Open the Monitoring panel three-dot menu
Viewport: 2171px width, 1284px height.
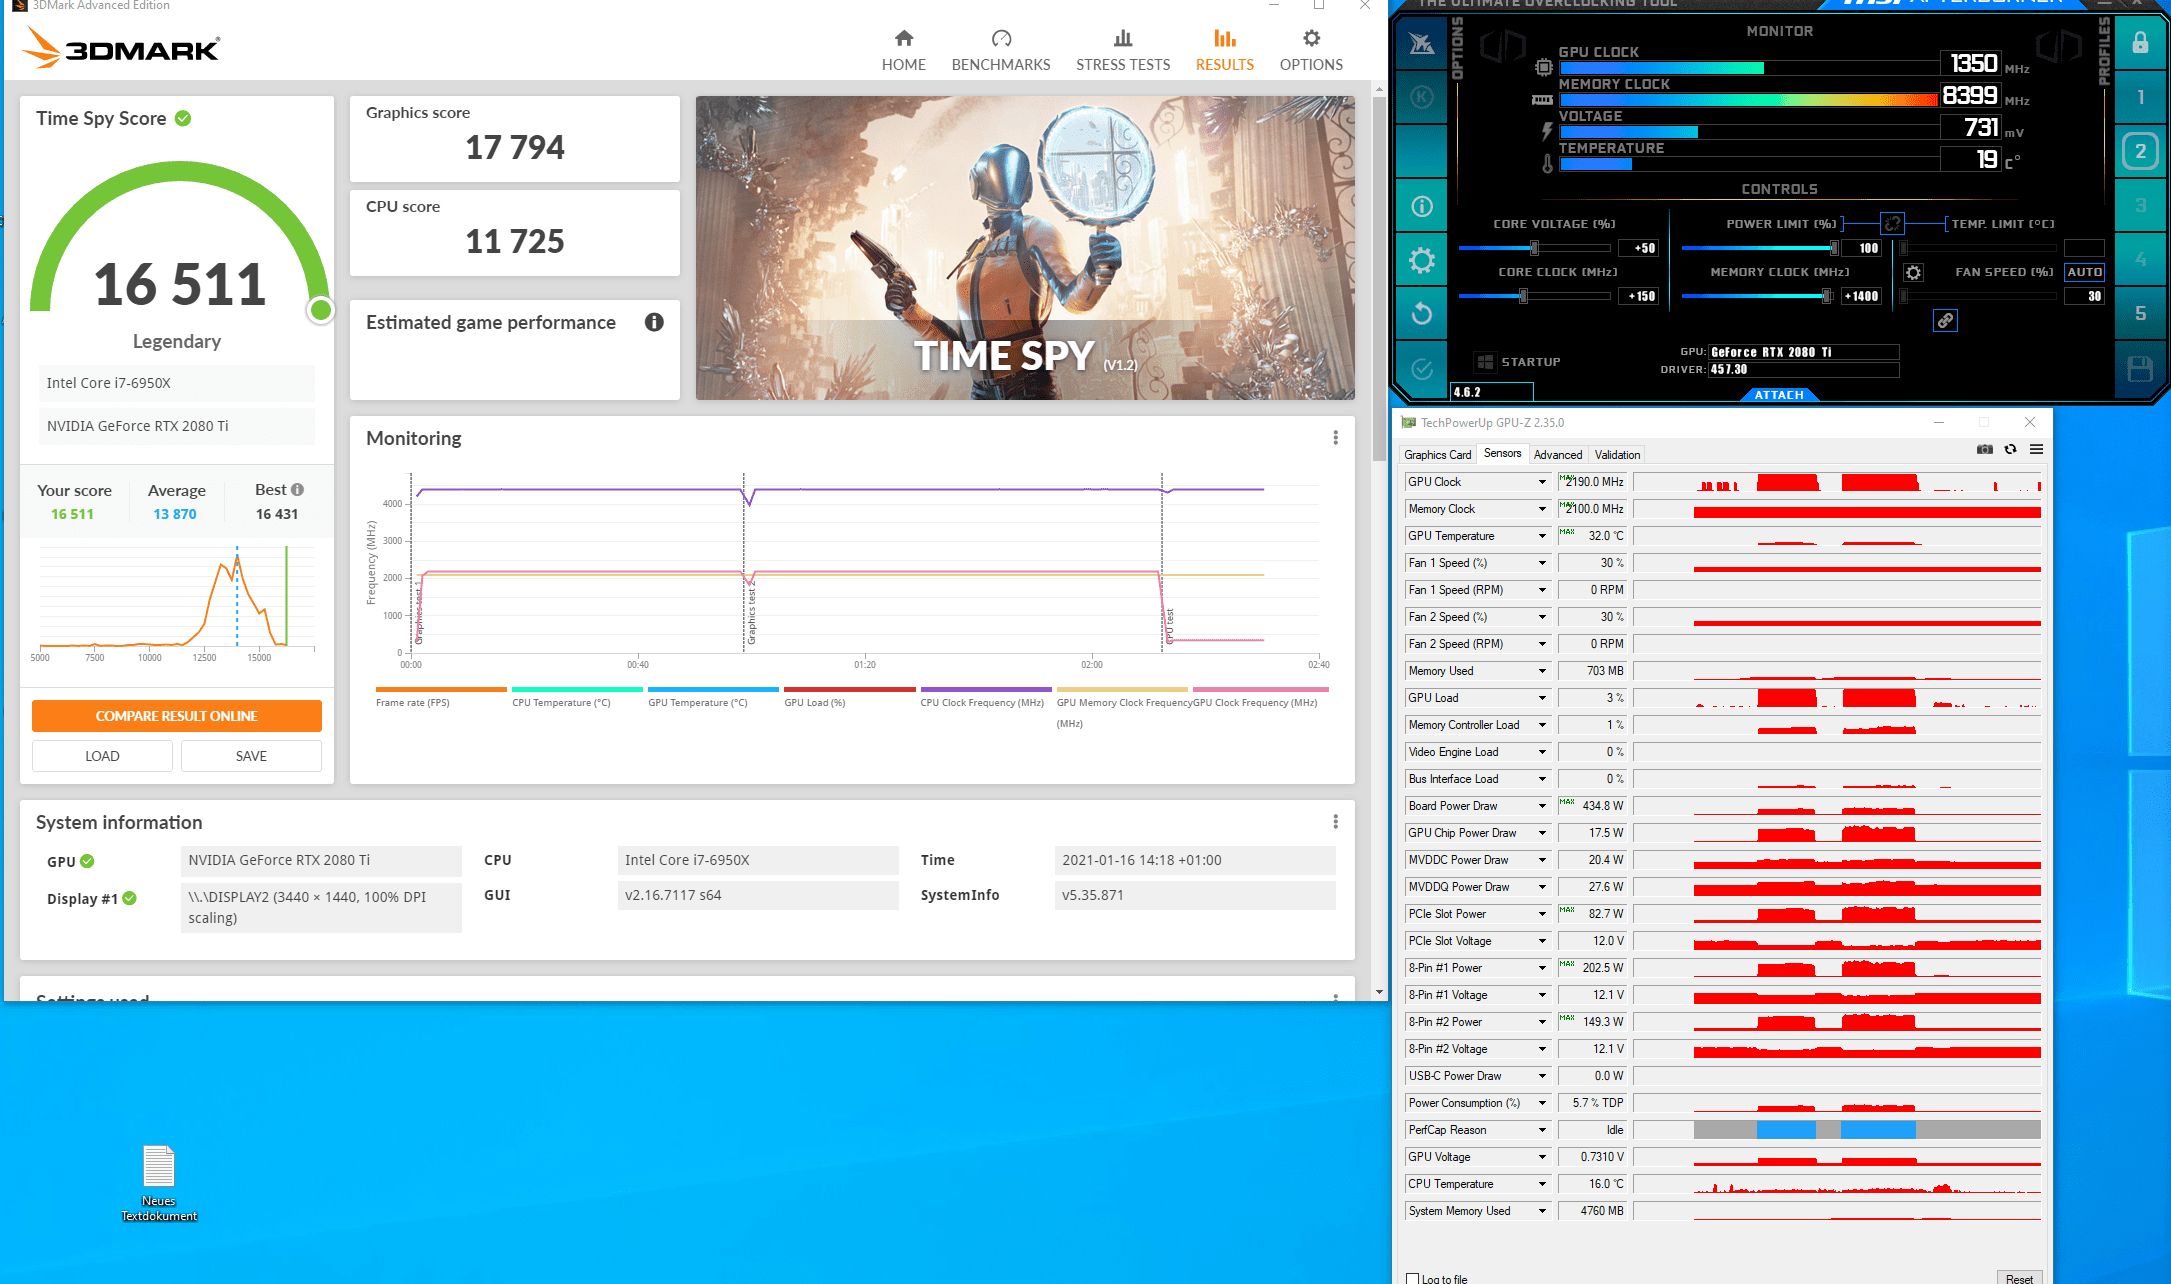1335,438
